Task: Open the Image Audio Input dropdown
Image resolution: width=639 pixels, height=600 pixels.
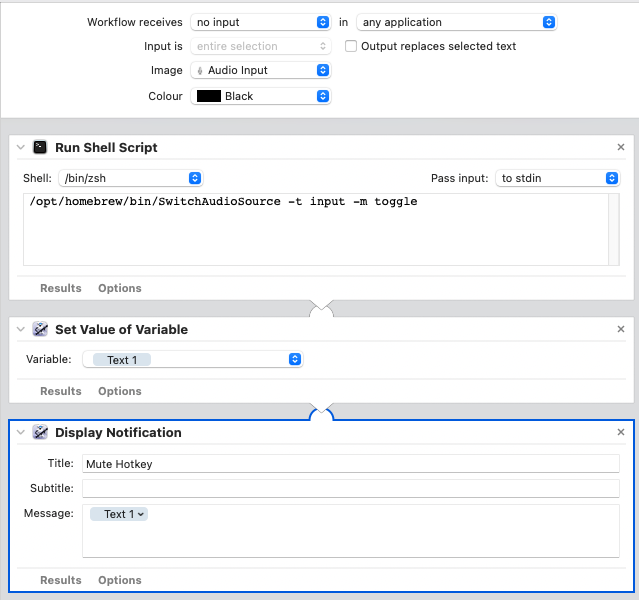Action: point(260,70)
